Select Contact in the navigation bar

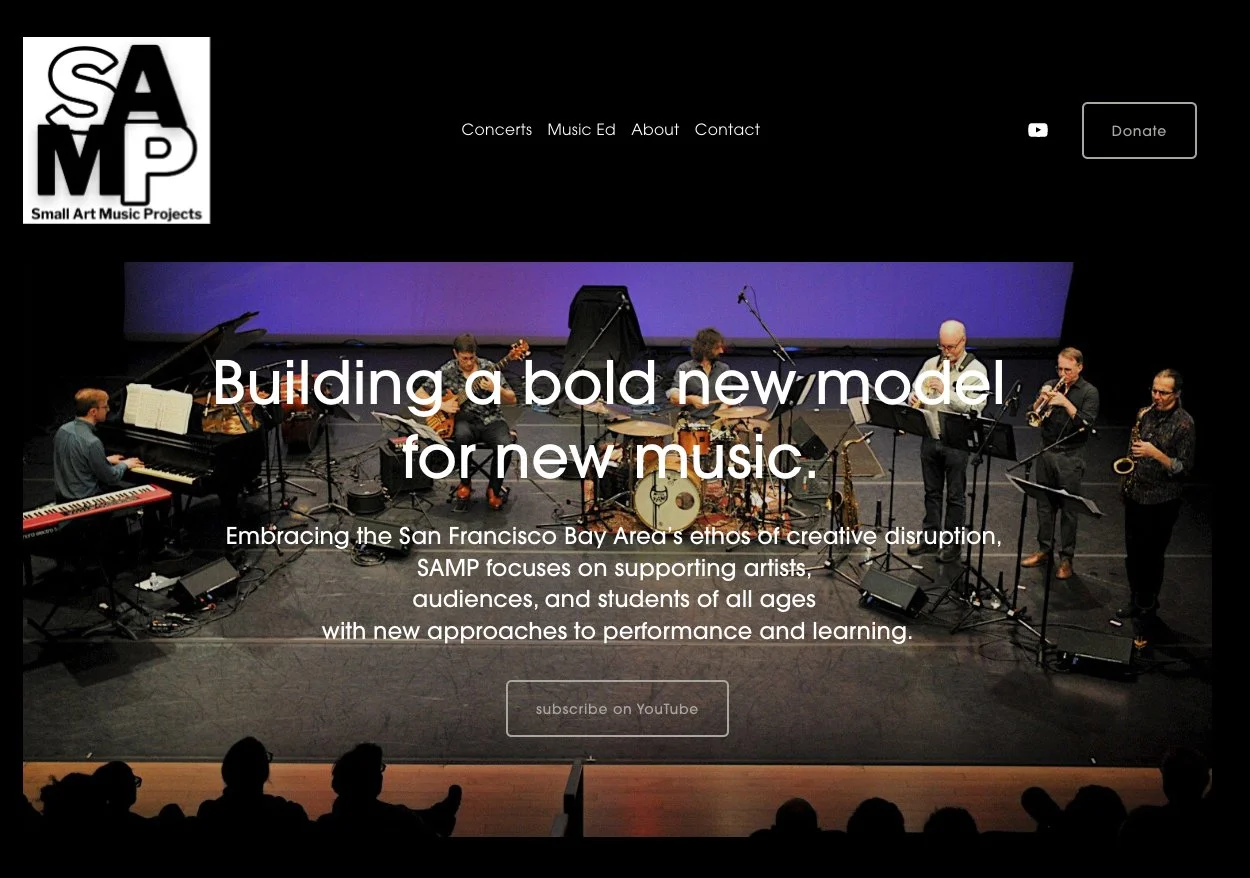pos(727,130)
